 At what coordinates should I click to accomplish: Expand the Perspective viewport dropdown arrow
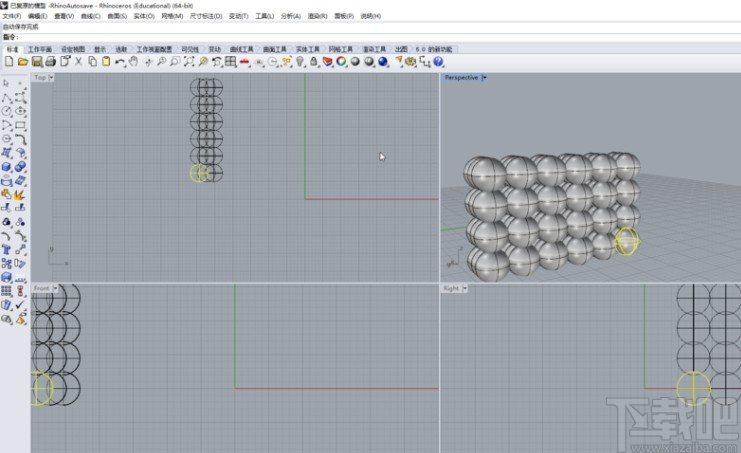[486, 77]
